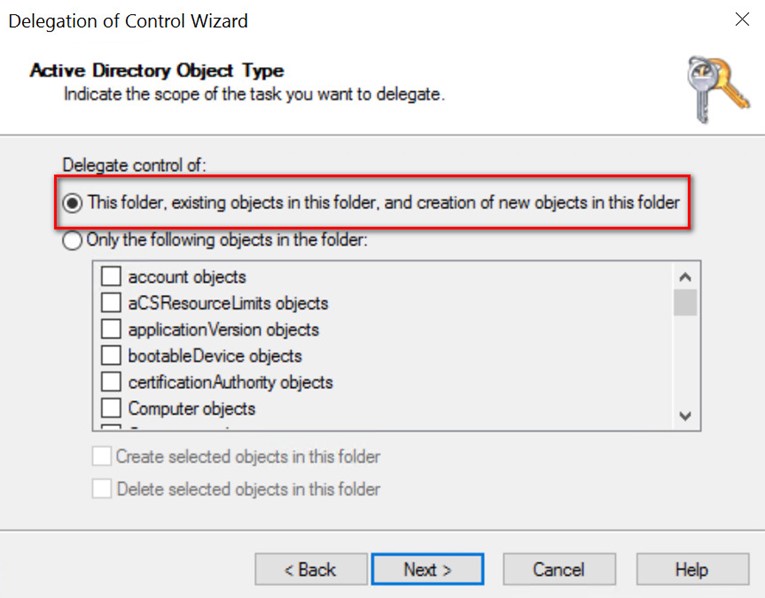
Task: Click the account objects list label
Action: 187,277
